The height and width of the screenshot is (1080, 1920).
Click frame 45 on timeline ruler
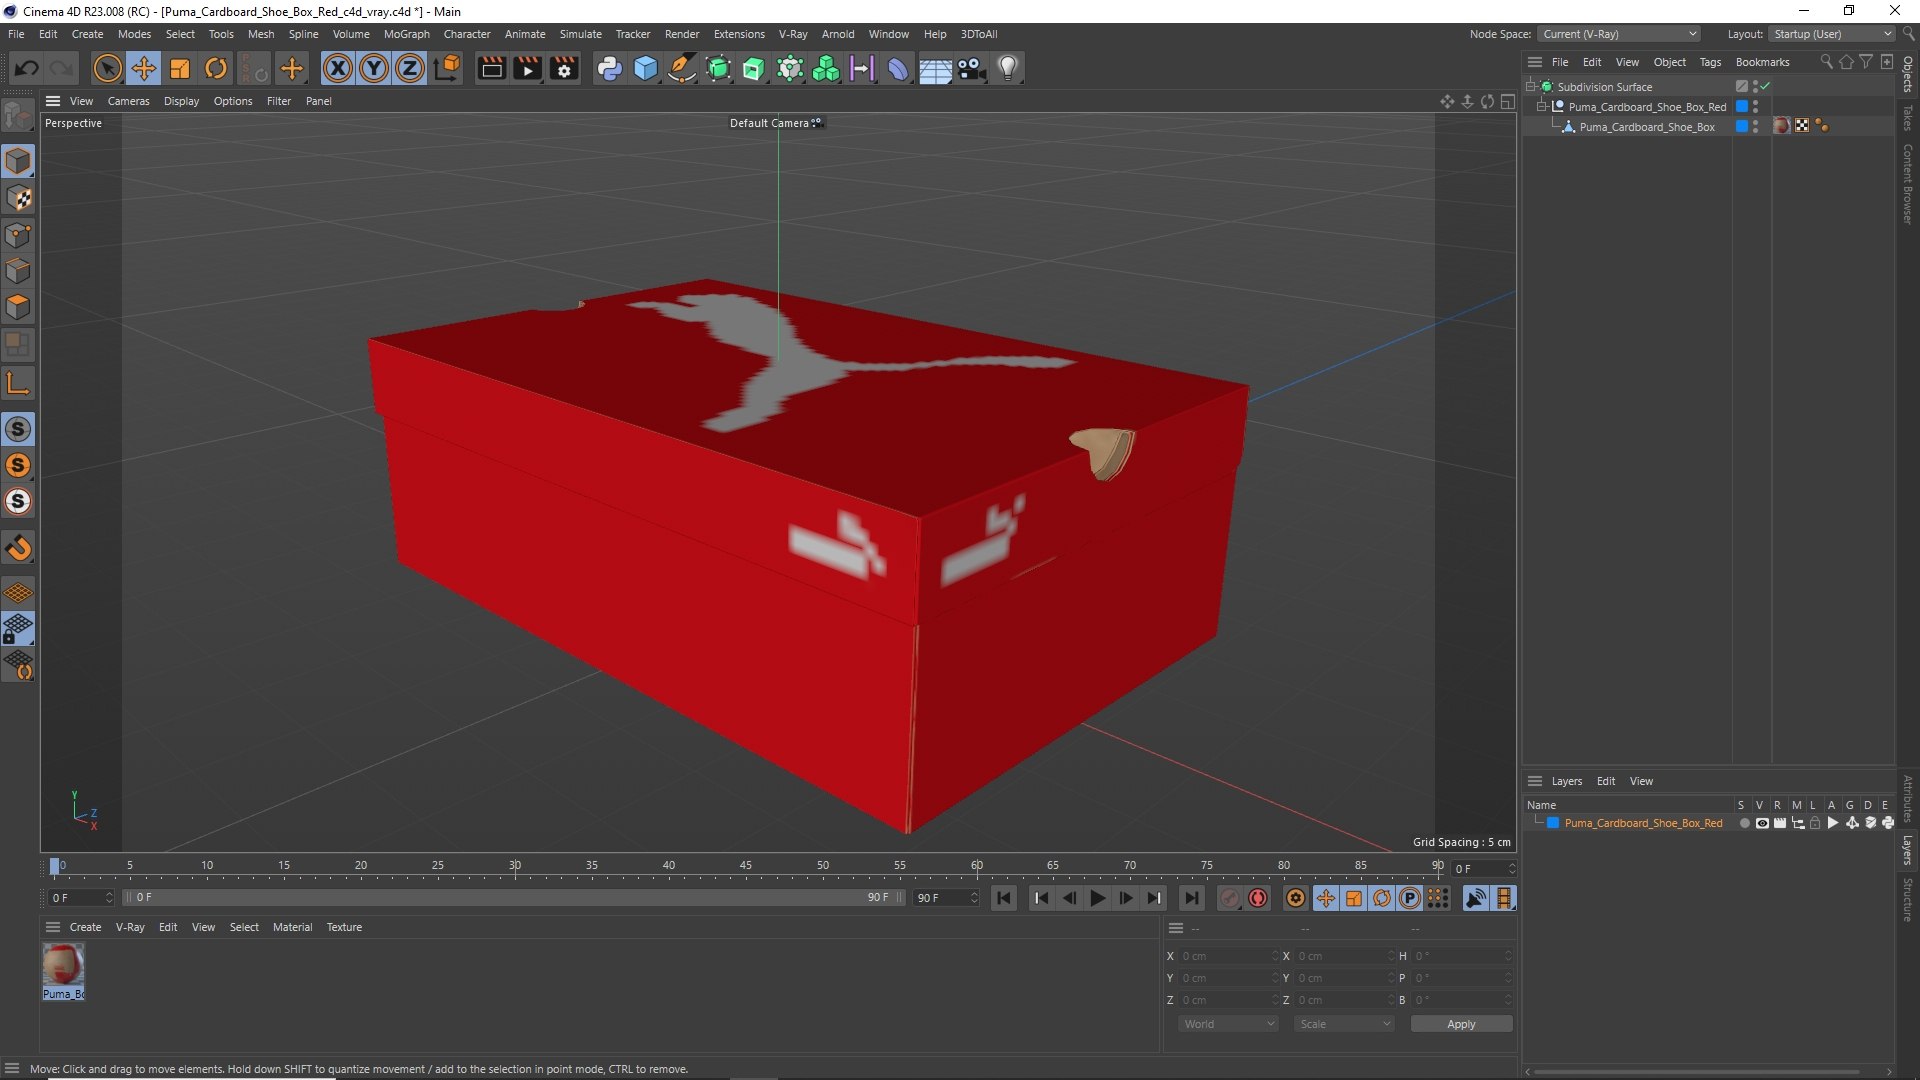pos(746,866)
